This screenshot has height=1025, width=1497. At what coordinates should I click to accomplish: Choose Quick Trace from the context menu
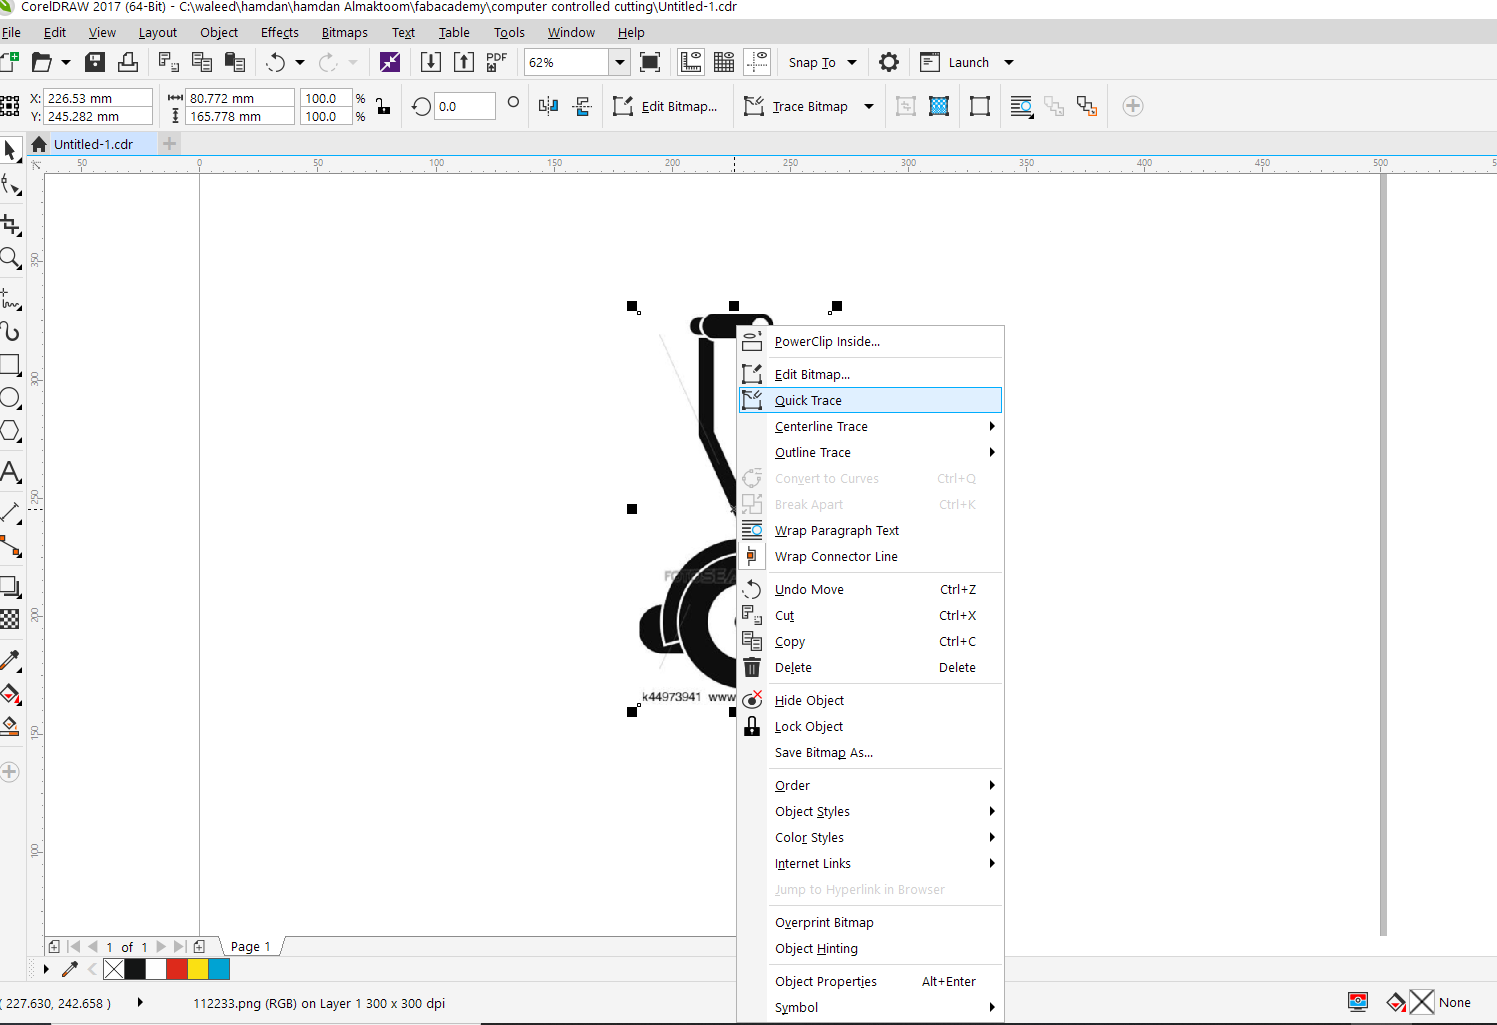[x=870, y=401]
